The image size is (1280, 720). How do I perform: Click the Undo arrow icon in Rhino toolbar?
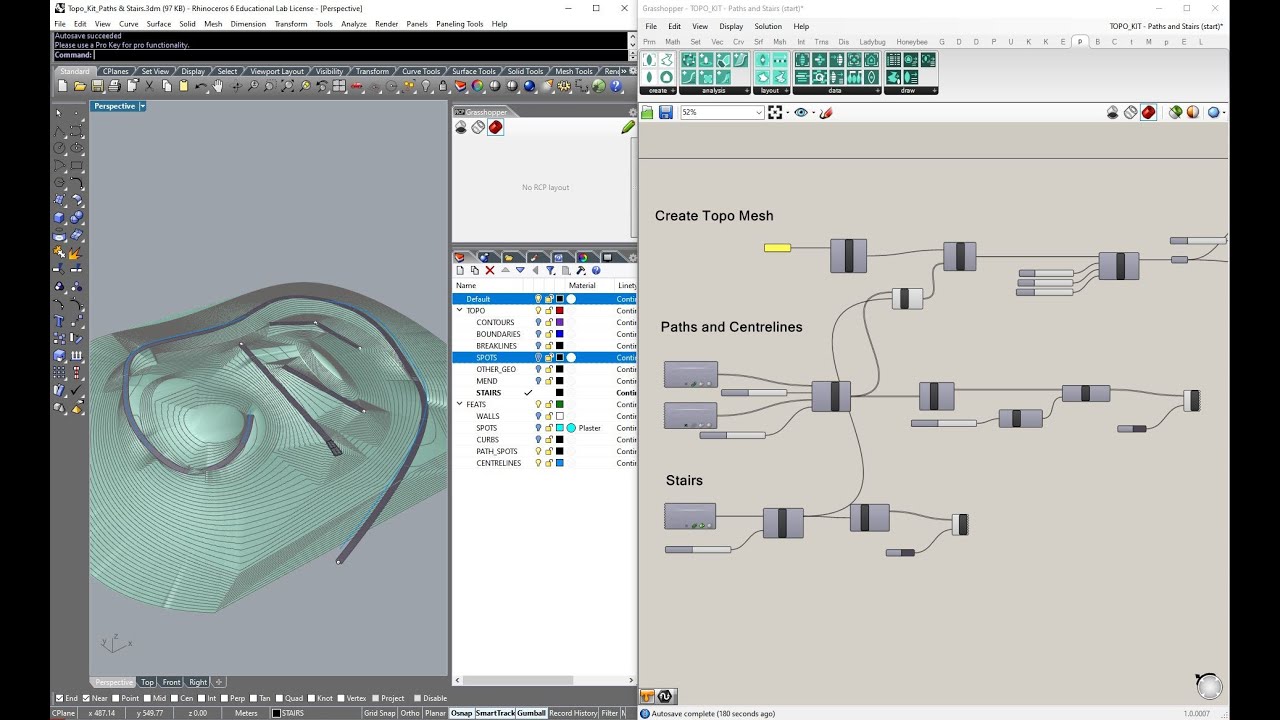pos(201,87)
